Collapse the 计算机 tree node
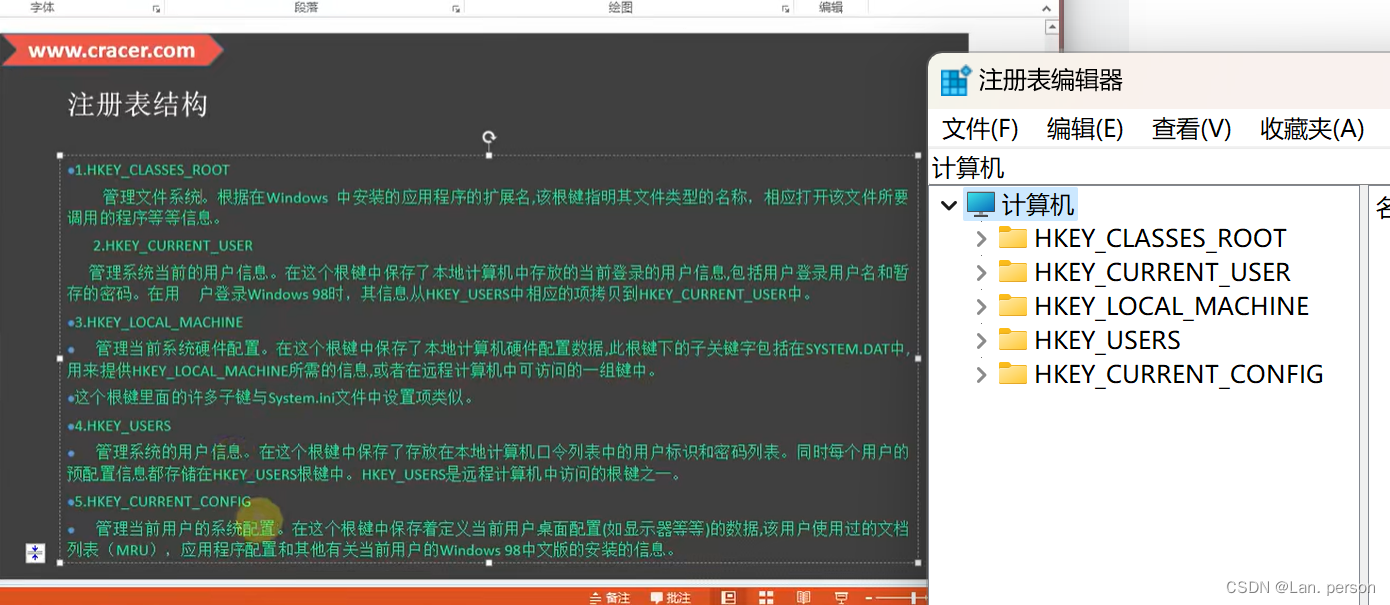The height and width of the screenshot is (605, 1390). (948, 205)
